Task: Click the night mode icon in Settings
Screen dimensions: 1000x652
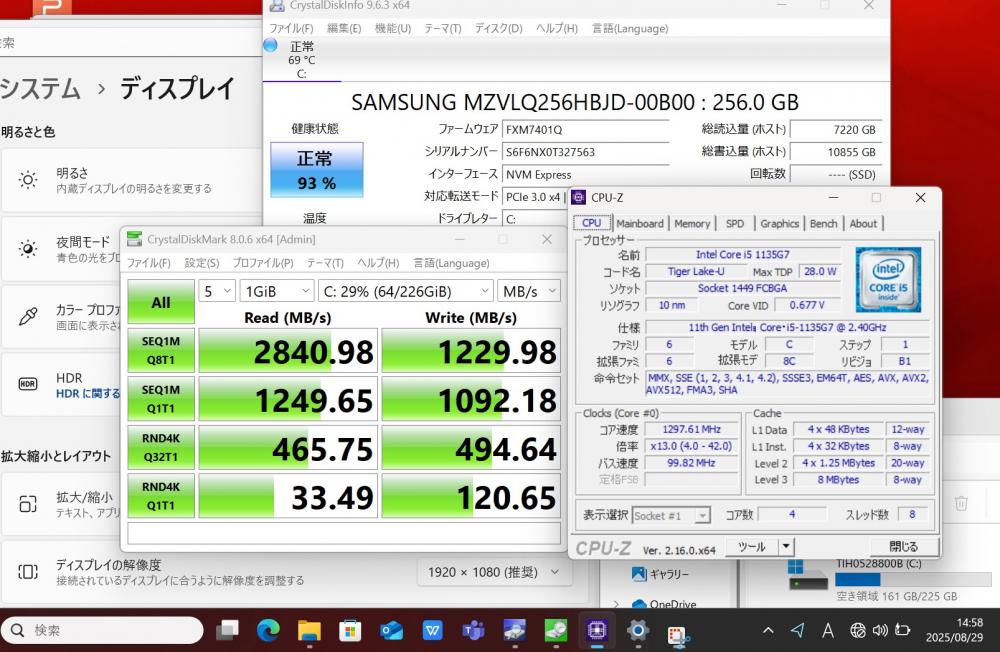Action: 28,248
